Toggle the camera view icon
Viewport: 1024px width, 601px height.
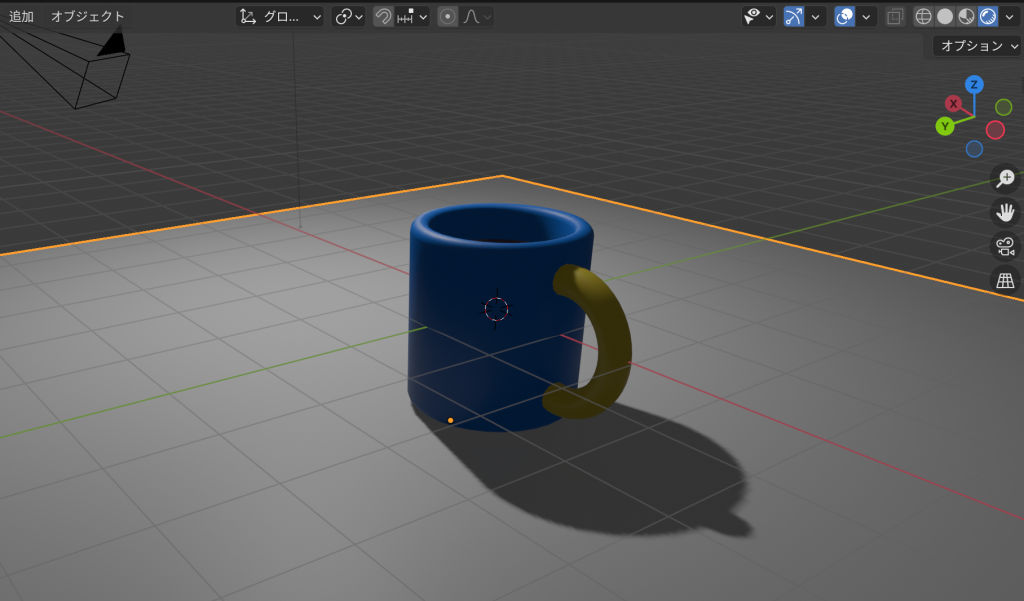1004,246
